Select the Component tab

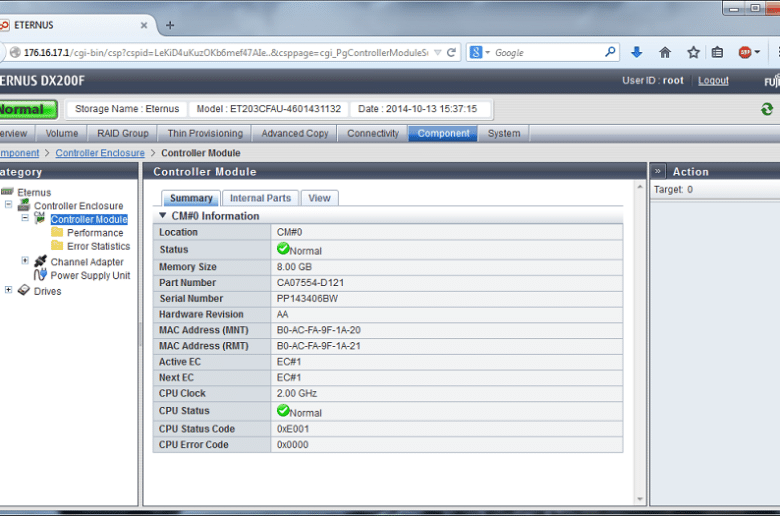point(443,133)
